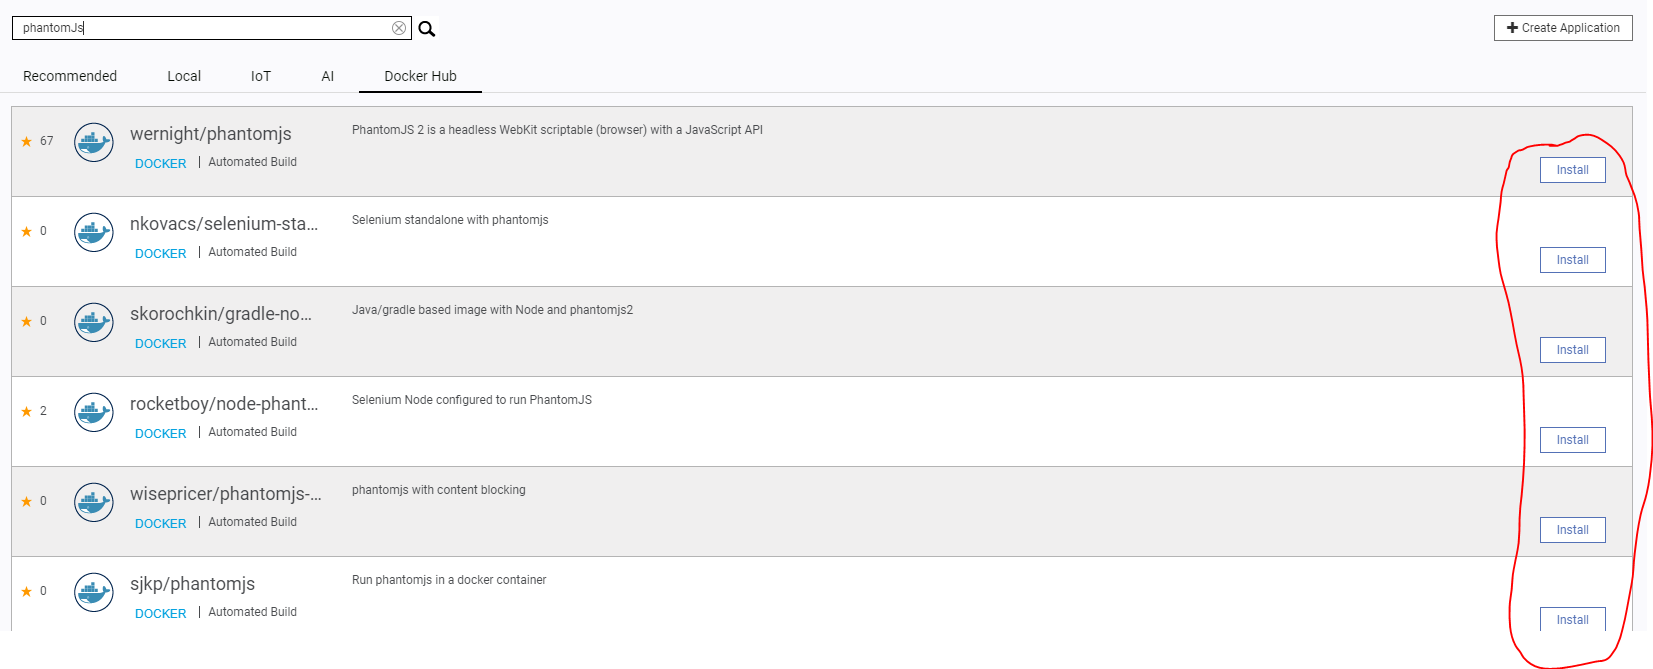Select the Docker Hub tab
Image resolution: width=1653 pixels, height=669 pixels.
420,76
